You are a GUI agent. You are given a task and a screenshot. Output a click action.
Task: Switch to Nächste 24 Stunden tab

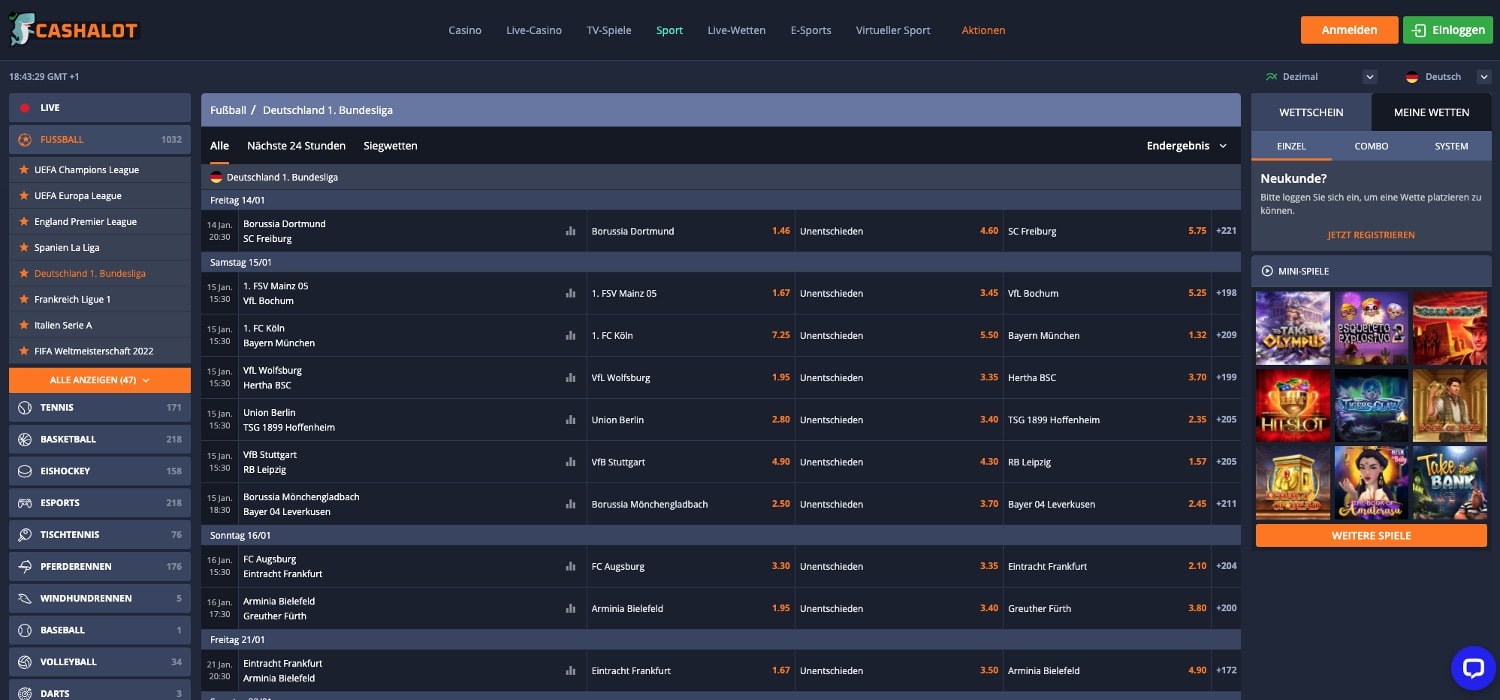[296, 146]
